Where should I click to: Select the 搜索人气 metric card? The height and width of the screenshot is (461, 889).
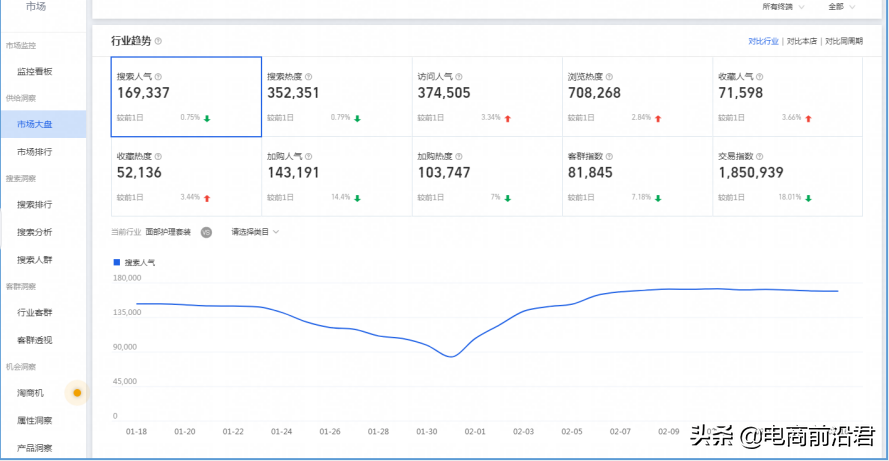click(186, 96)
